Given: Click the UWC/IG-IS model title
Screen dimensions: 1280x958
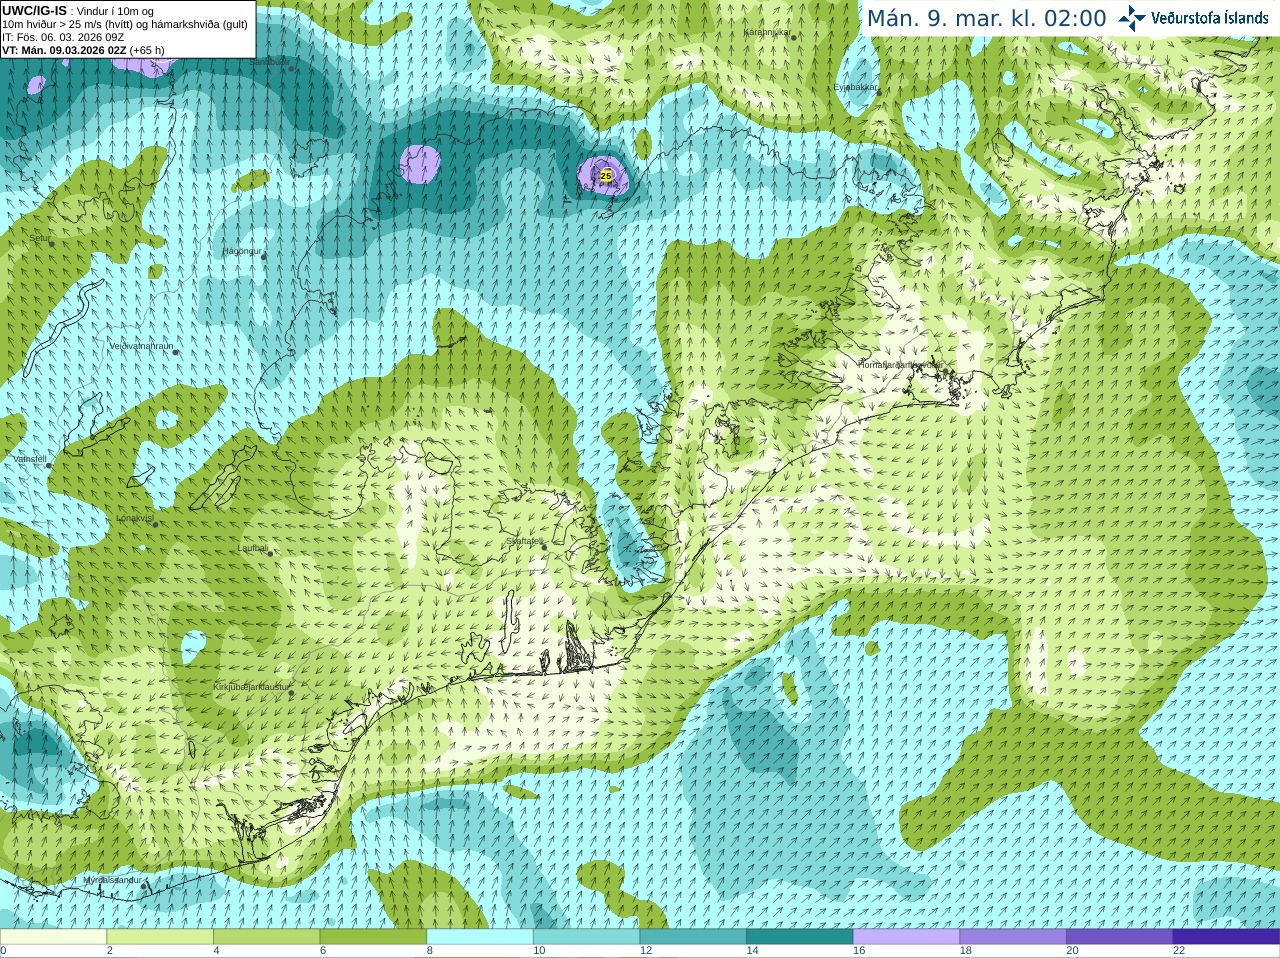Looking at the screenshot, I should (x=35, y=11).
